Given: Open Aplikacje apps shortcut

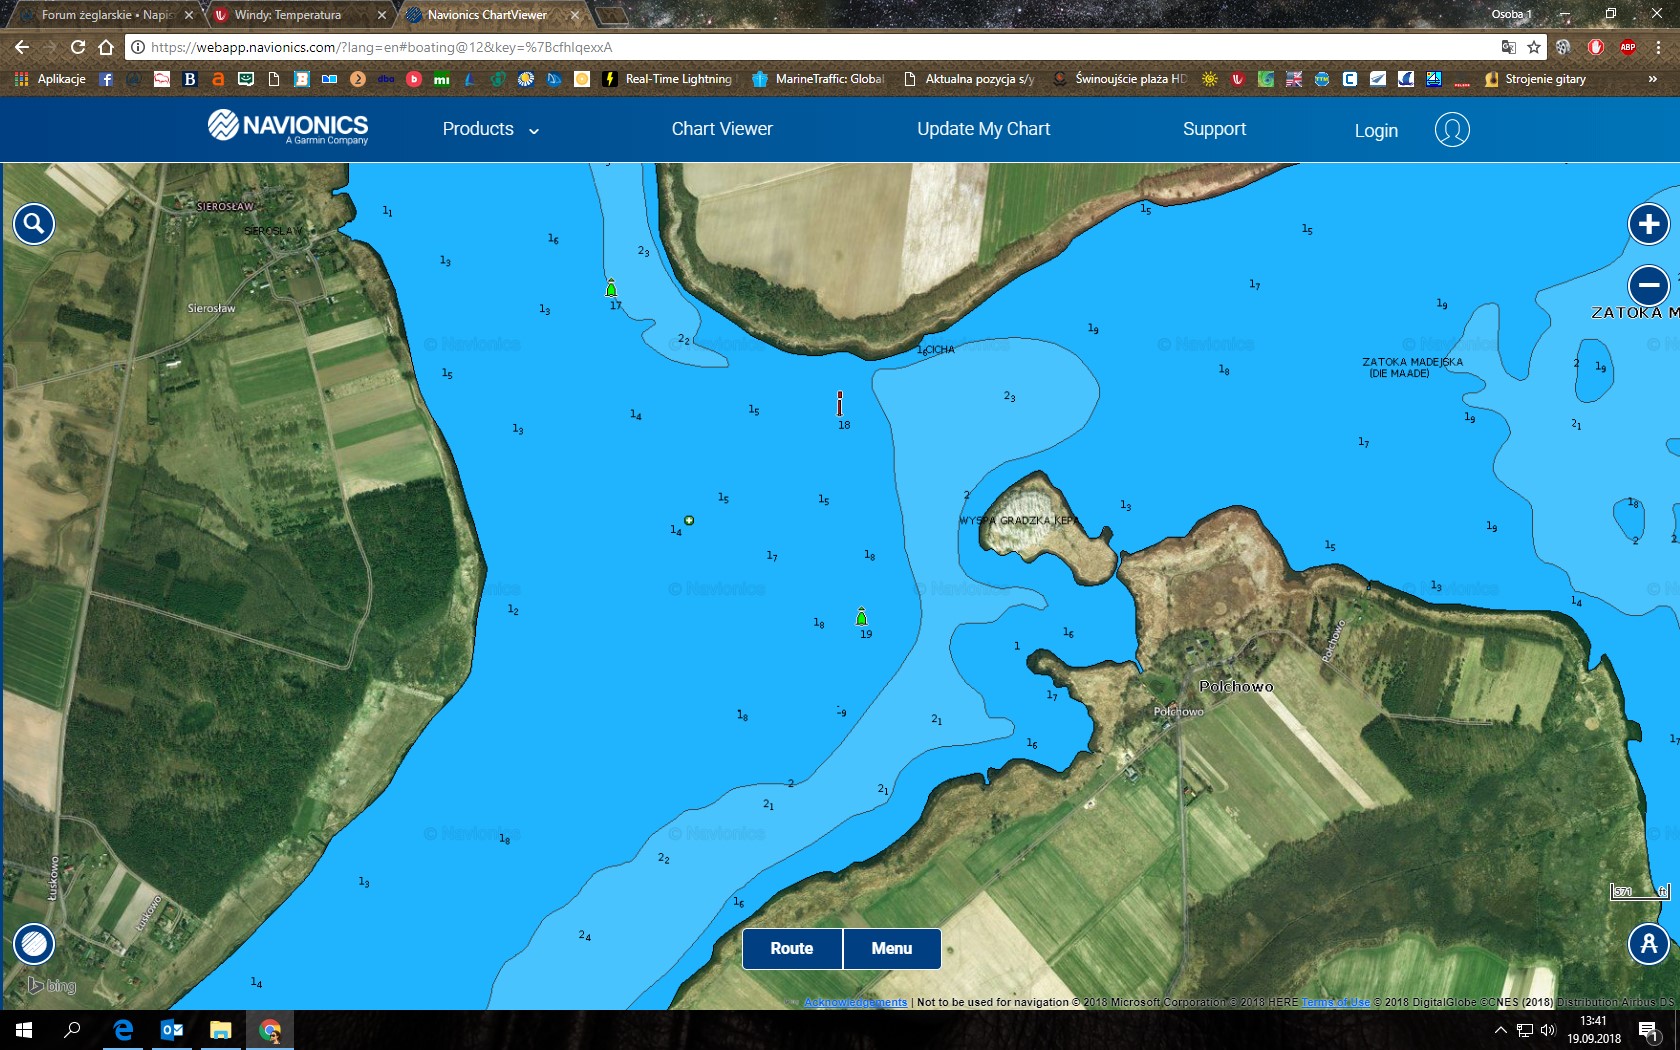Looking at the screenshot, I should click(x=50, y=79).
